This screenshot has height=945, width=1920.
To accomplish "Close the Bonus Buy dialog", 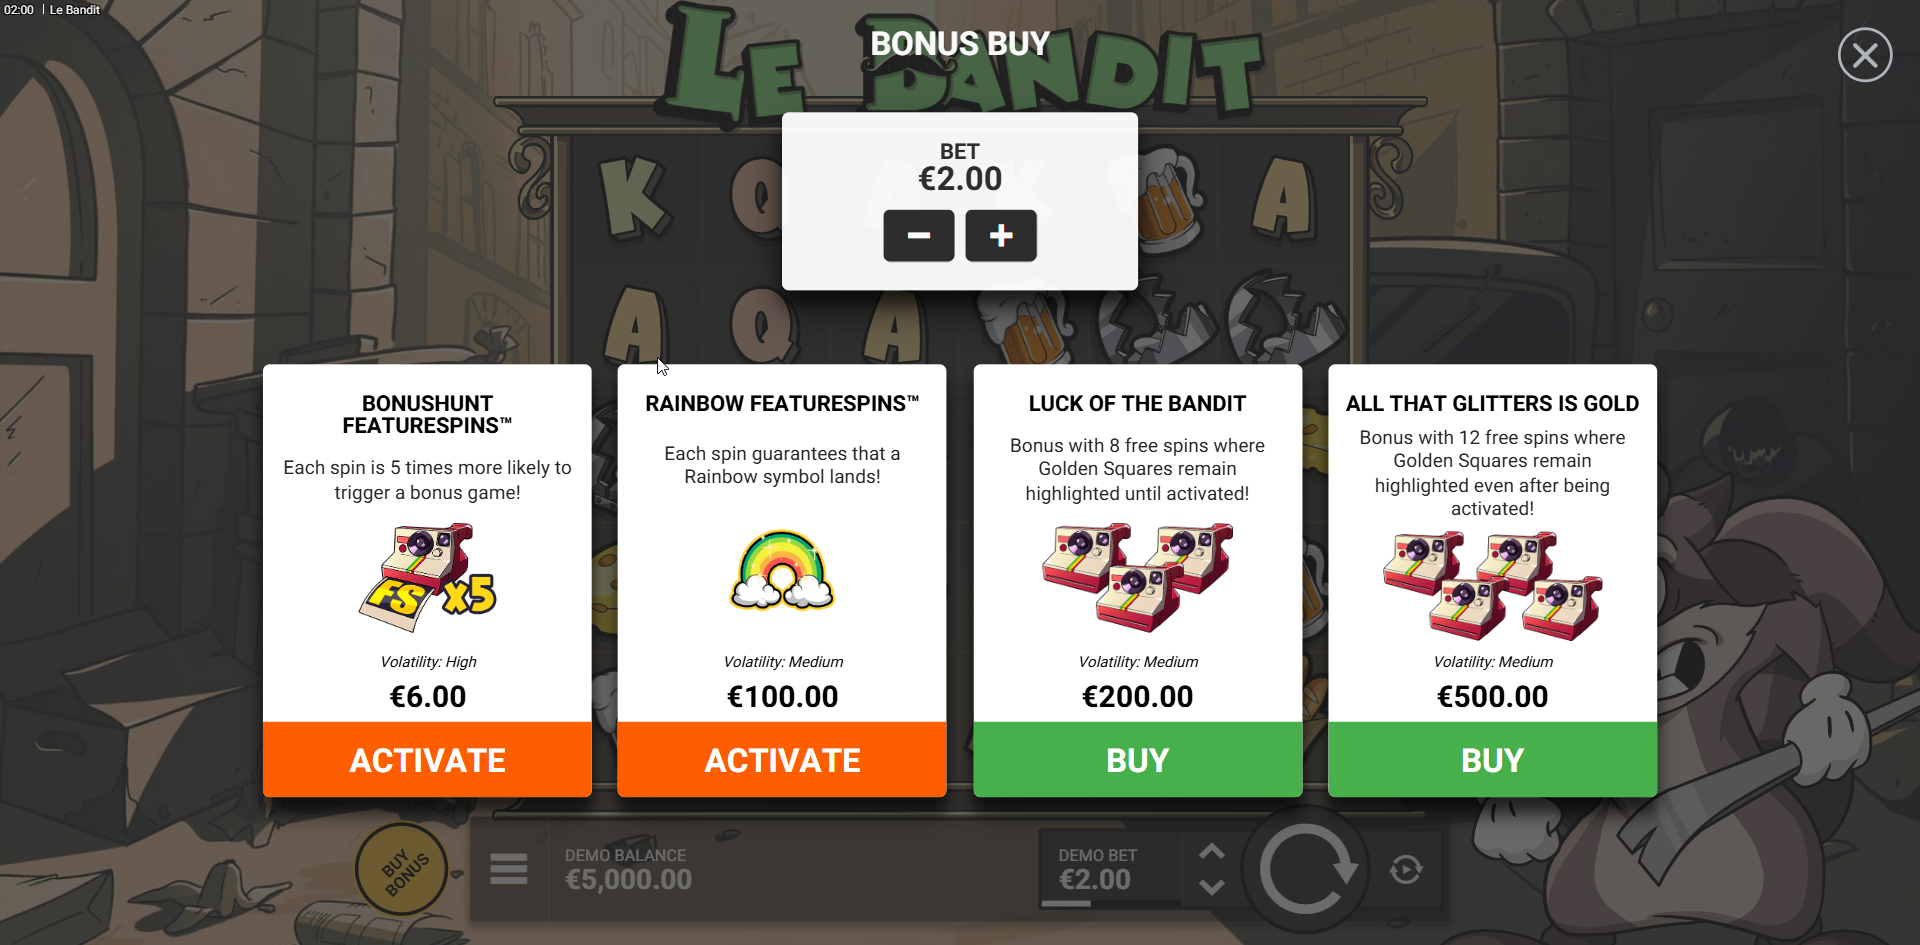I will point(1864,55).
